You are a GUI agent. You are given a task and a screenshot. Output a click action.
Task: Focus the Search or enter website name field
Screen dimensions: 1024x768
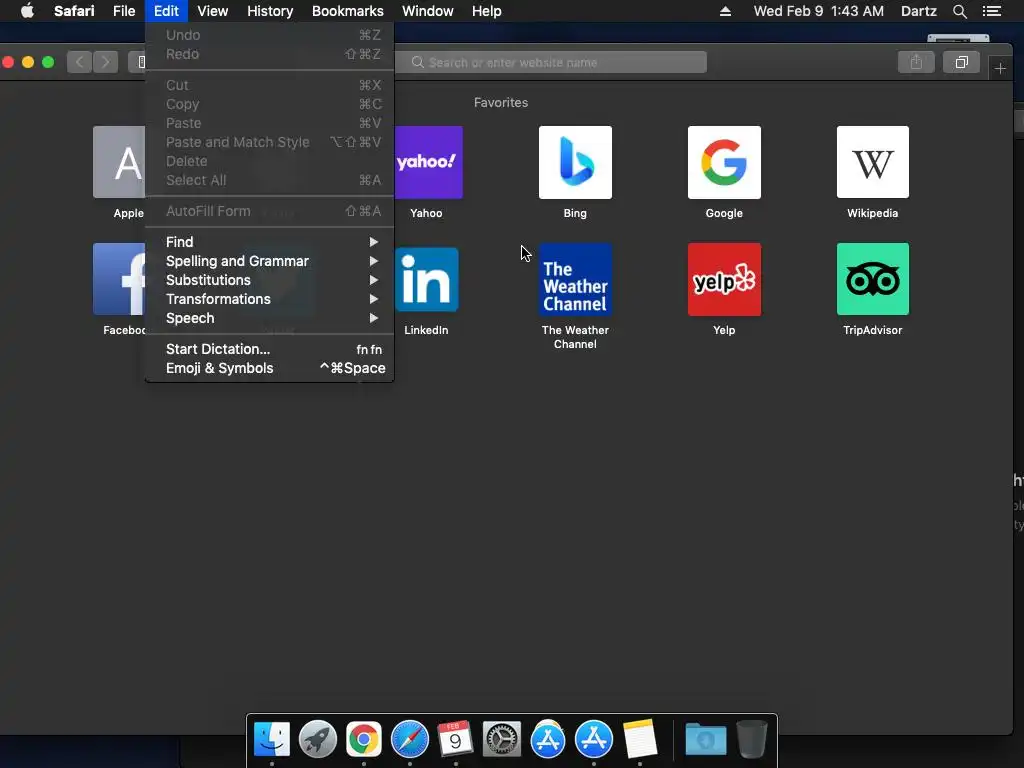[550, 62]
